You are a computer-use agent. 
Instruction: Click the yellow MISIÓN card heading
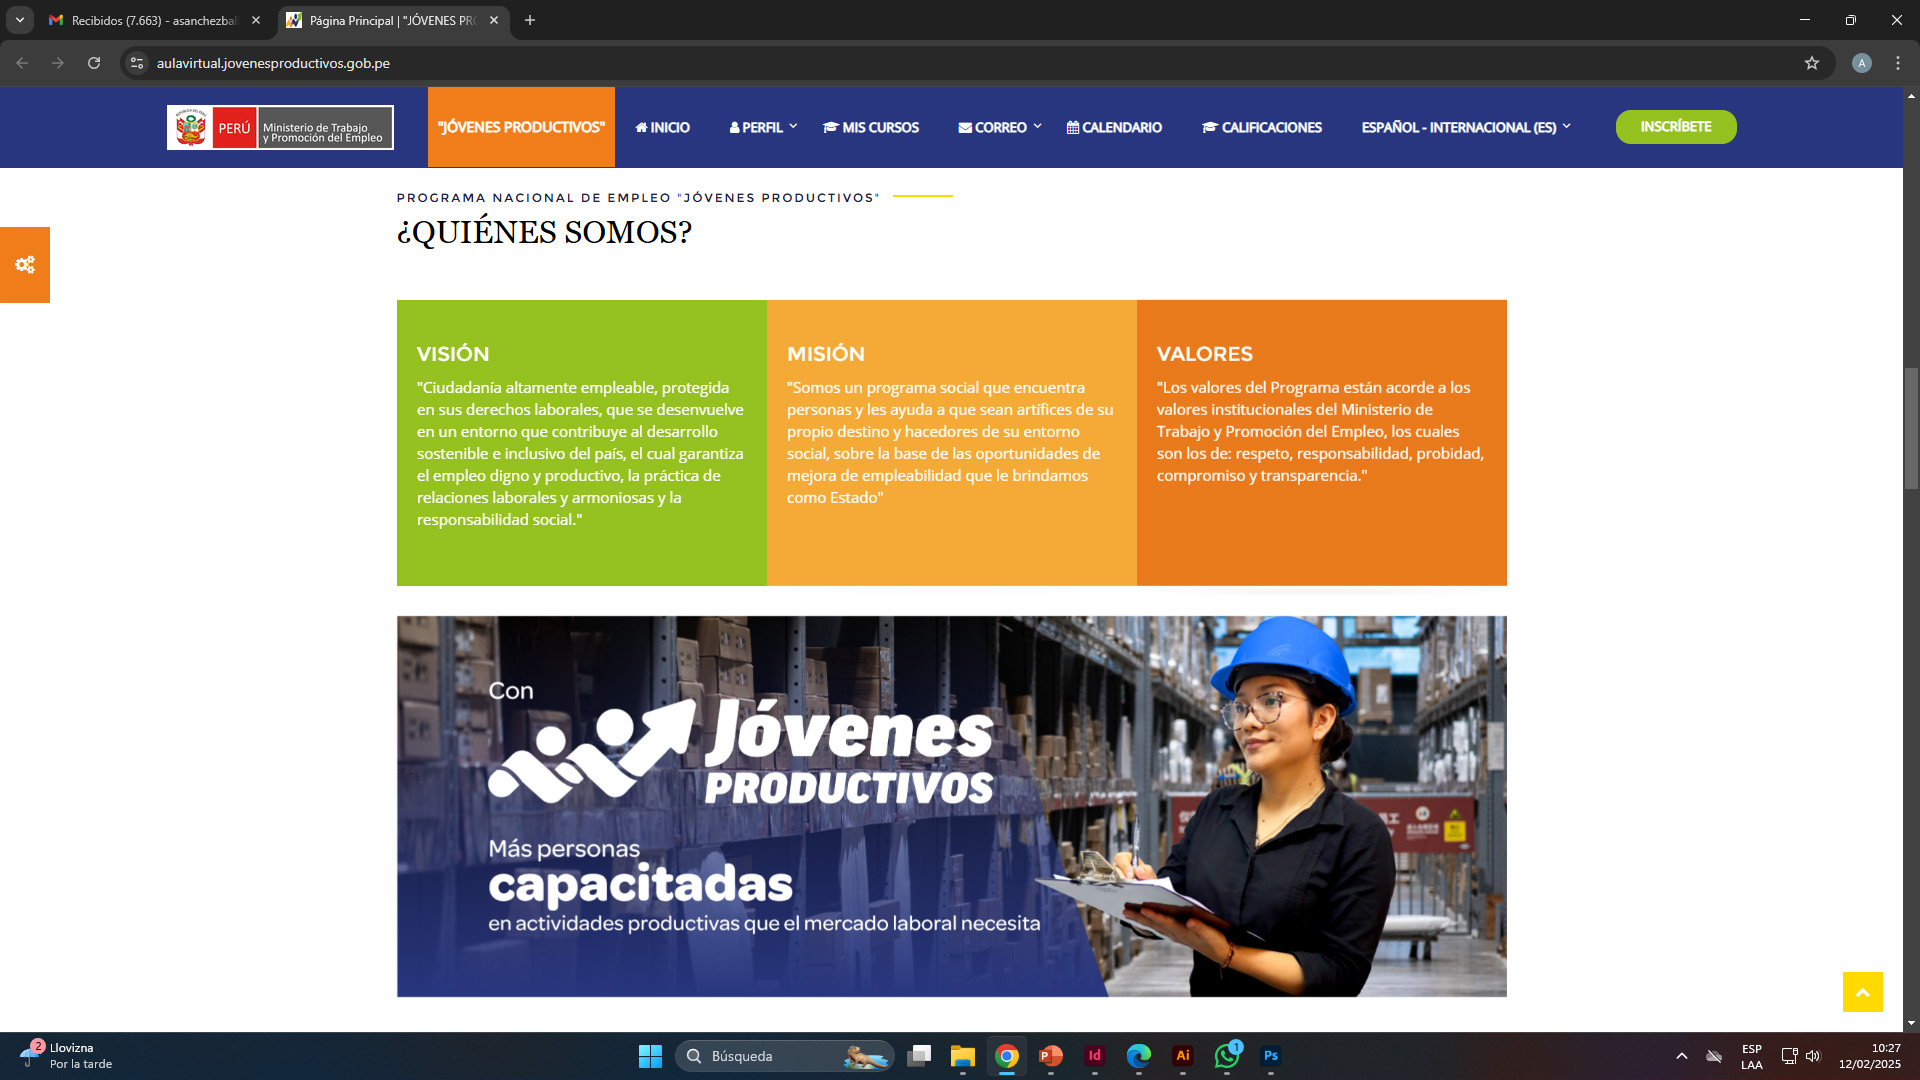pyautogui.click(x=826, y=354)
